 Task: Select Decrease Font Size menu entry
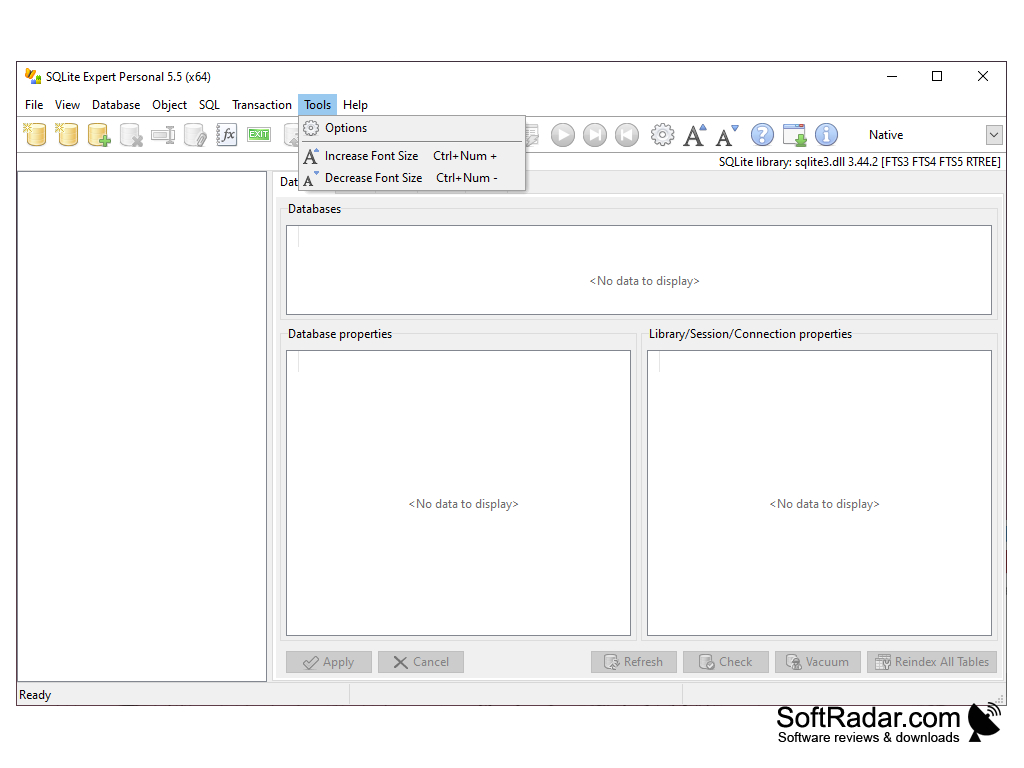pyautogui.click(x=412, y=178)
